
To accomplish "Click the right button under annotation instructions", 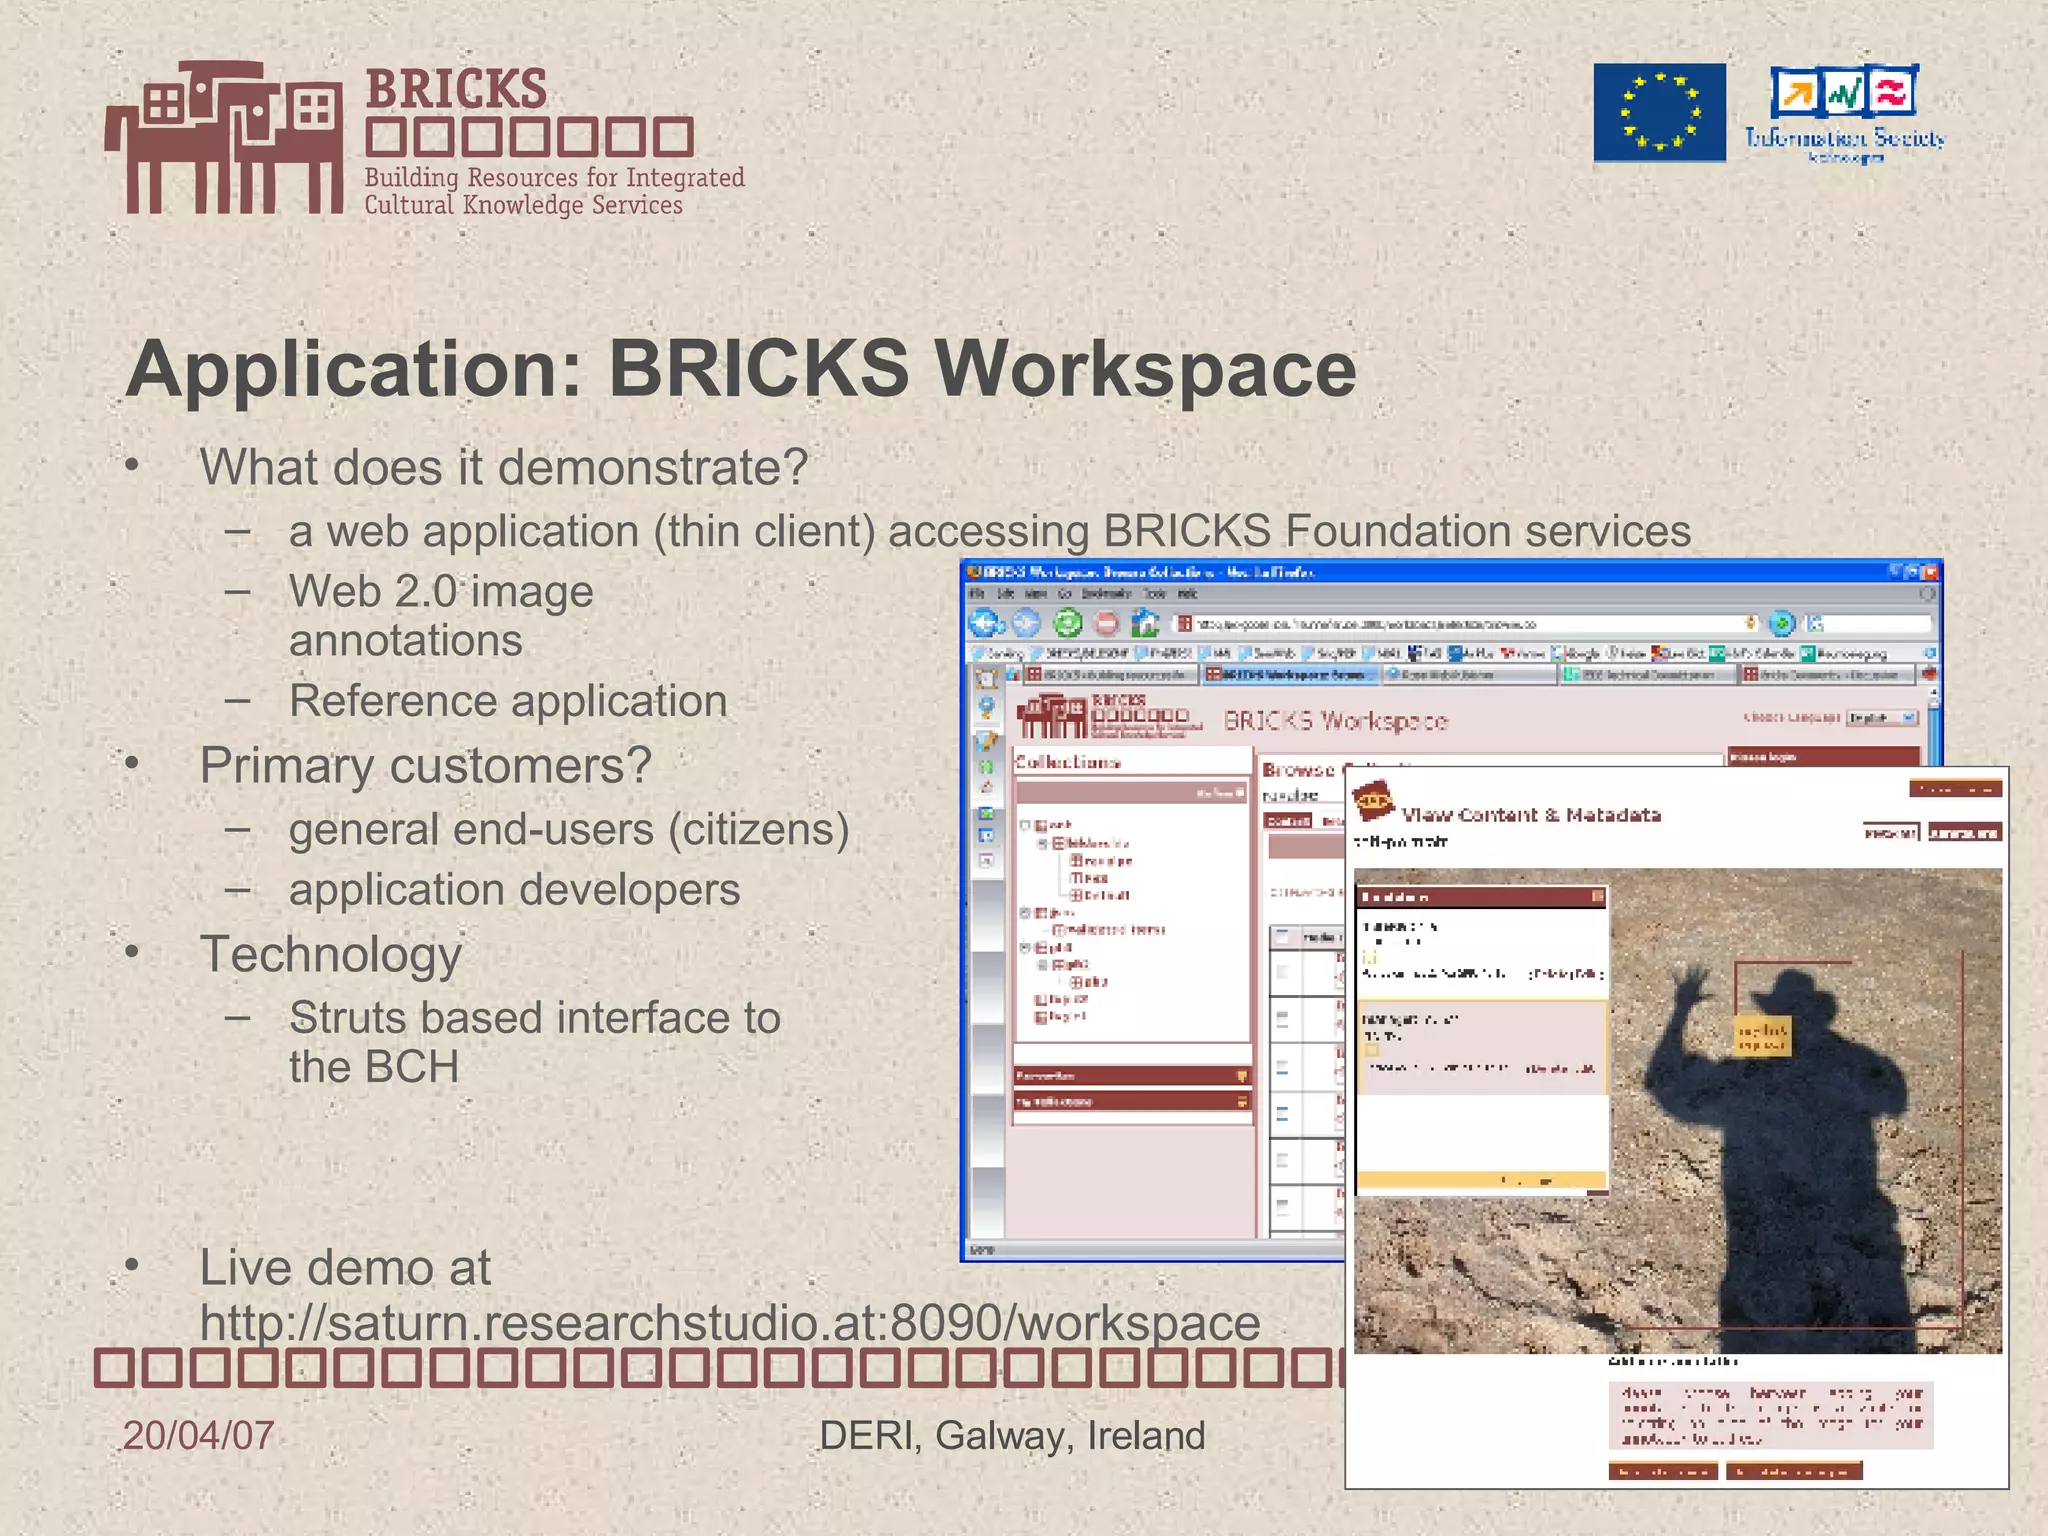I will coord(1794,1470).
